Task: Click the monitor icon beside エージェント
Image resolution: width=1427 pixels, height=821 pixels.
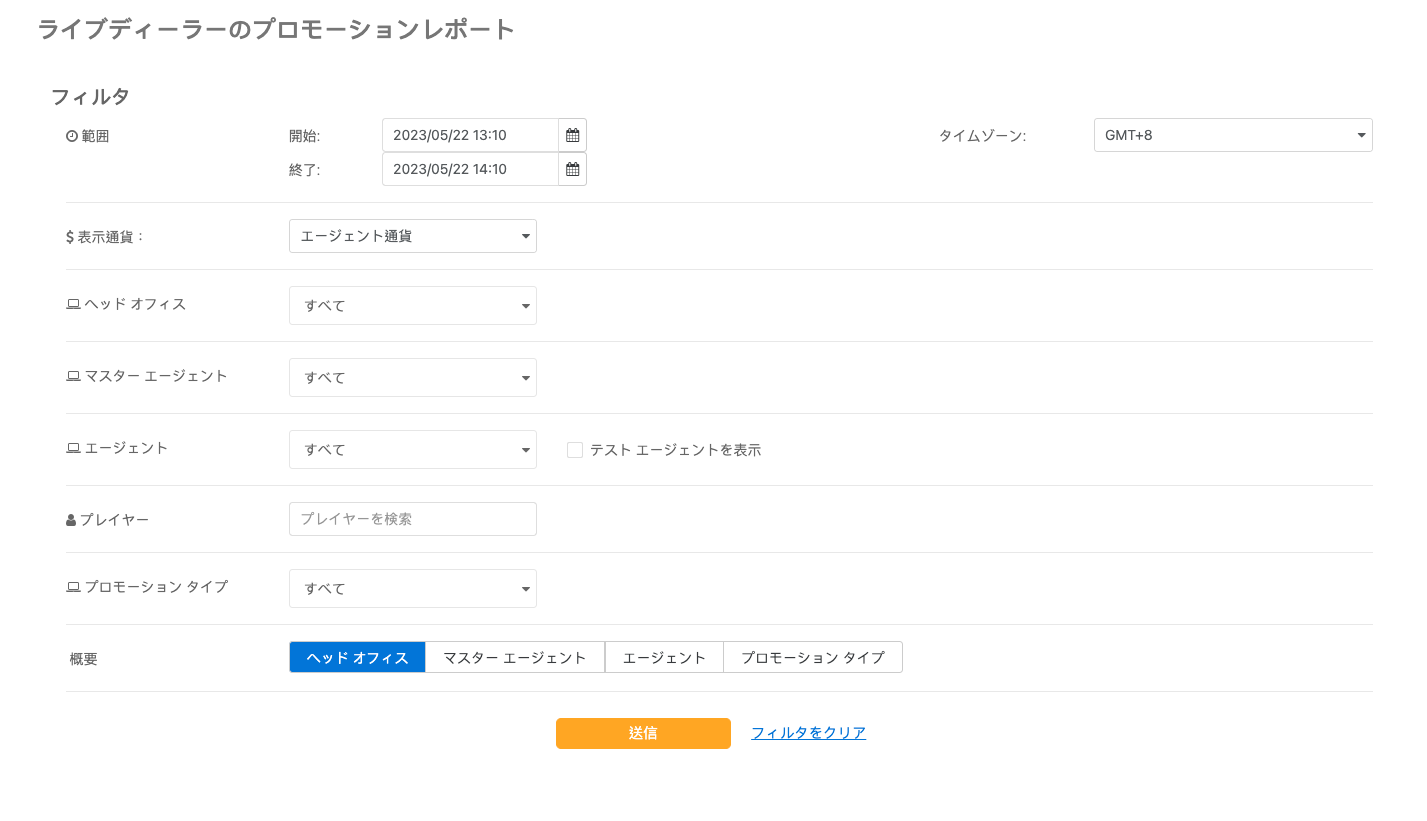Action: [72, 448]
